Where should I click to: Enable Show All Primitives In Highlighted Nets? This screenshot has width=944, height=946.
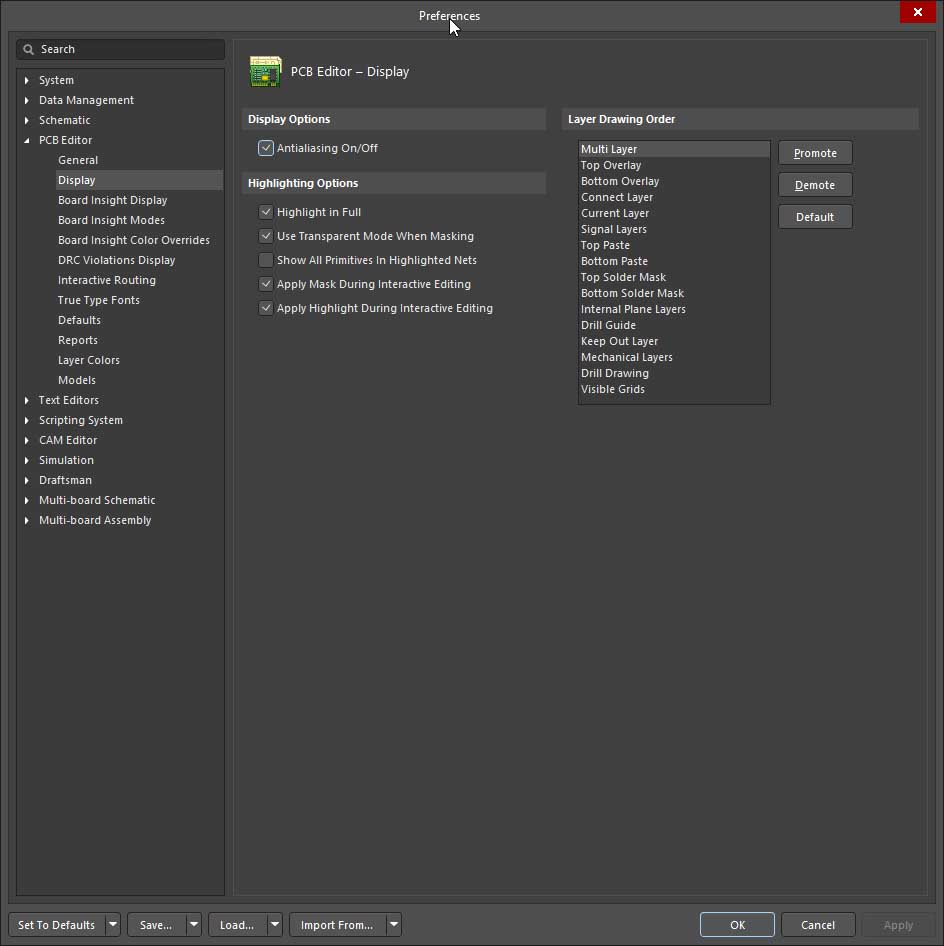266,260
